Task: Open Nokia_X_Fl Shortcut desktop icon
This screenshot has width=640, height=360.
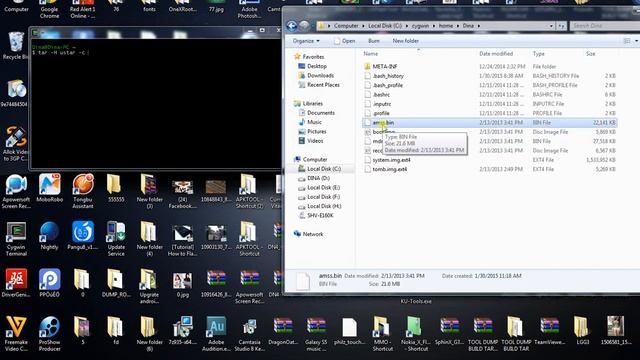Action: [x=416, y=333]
